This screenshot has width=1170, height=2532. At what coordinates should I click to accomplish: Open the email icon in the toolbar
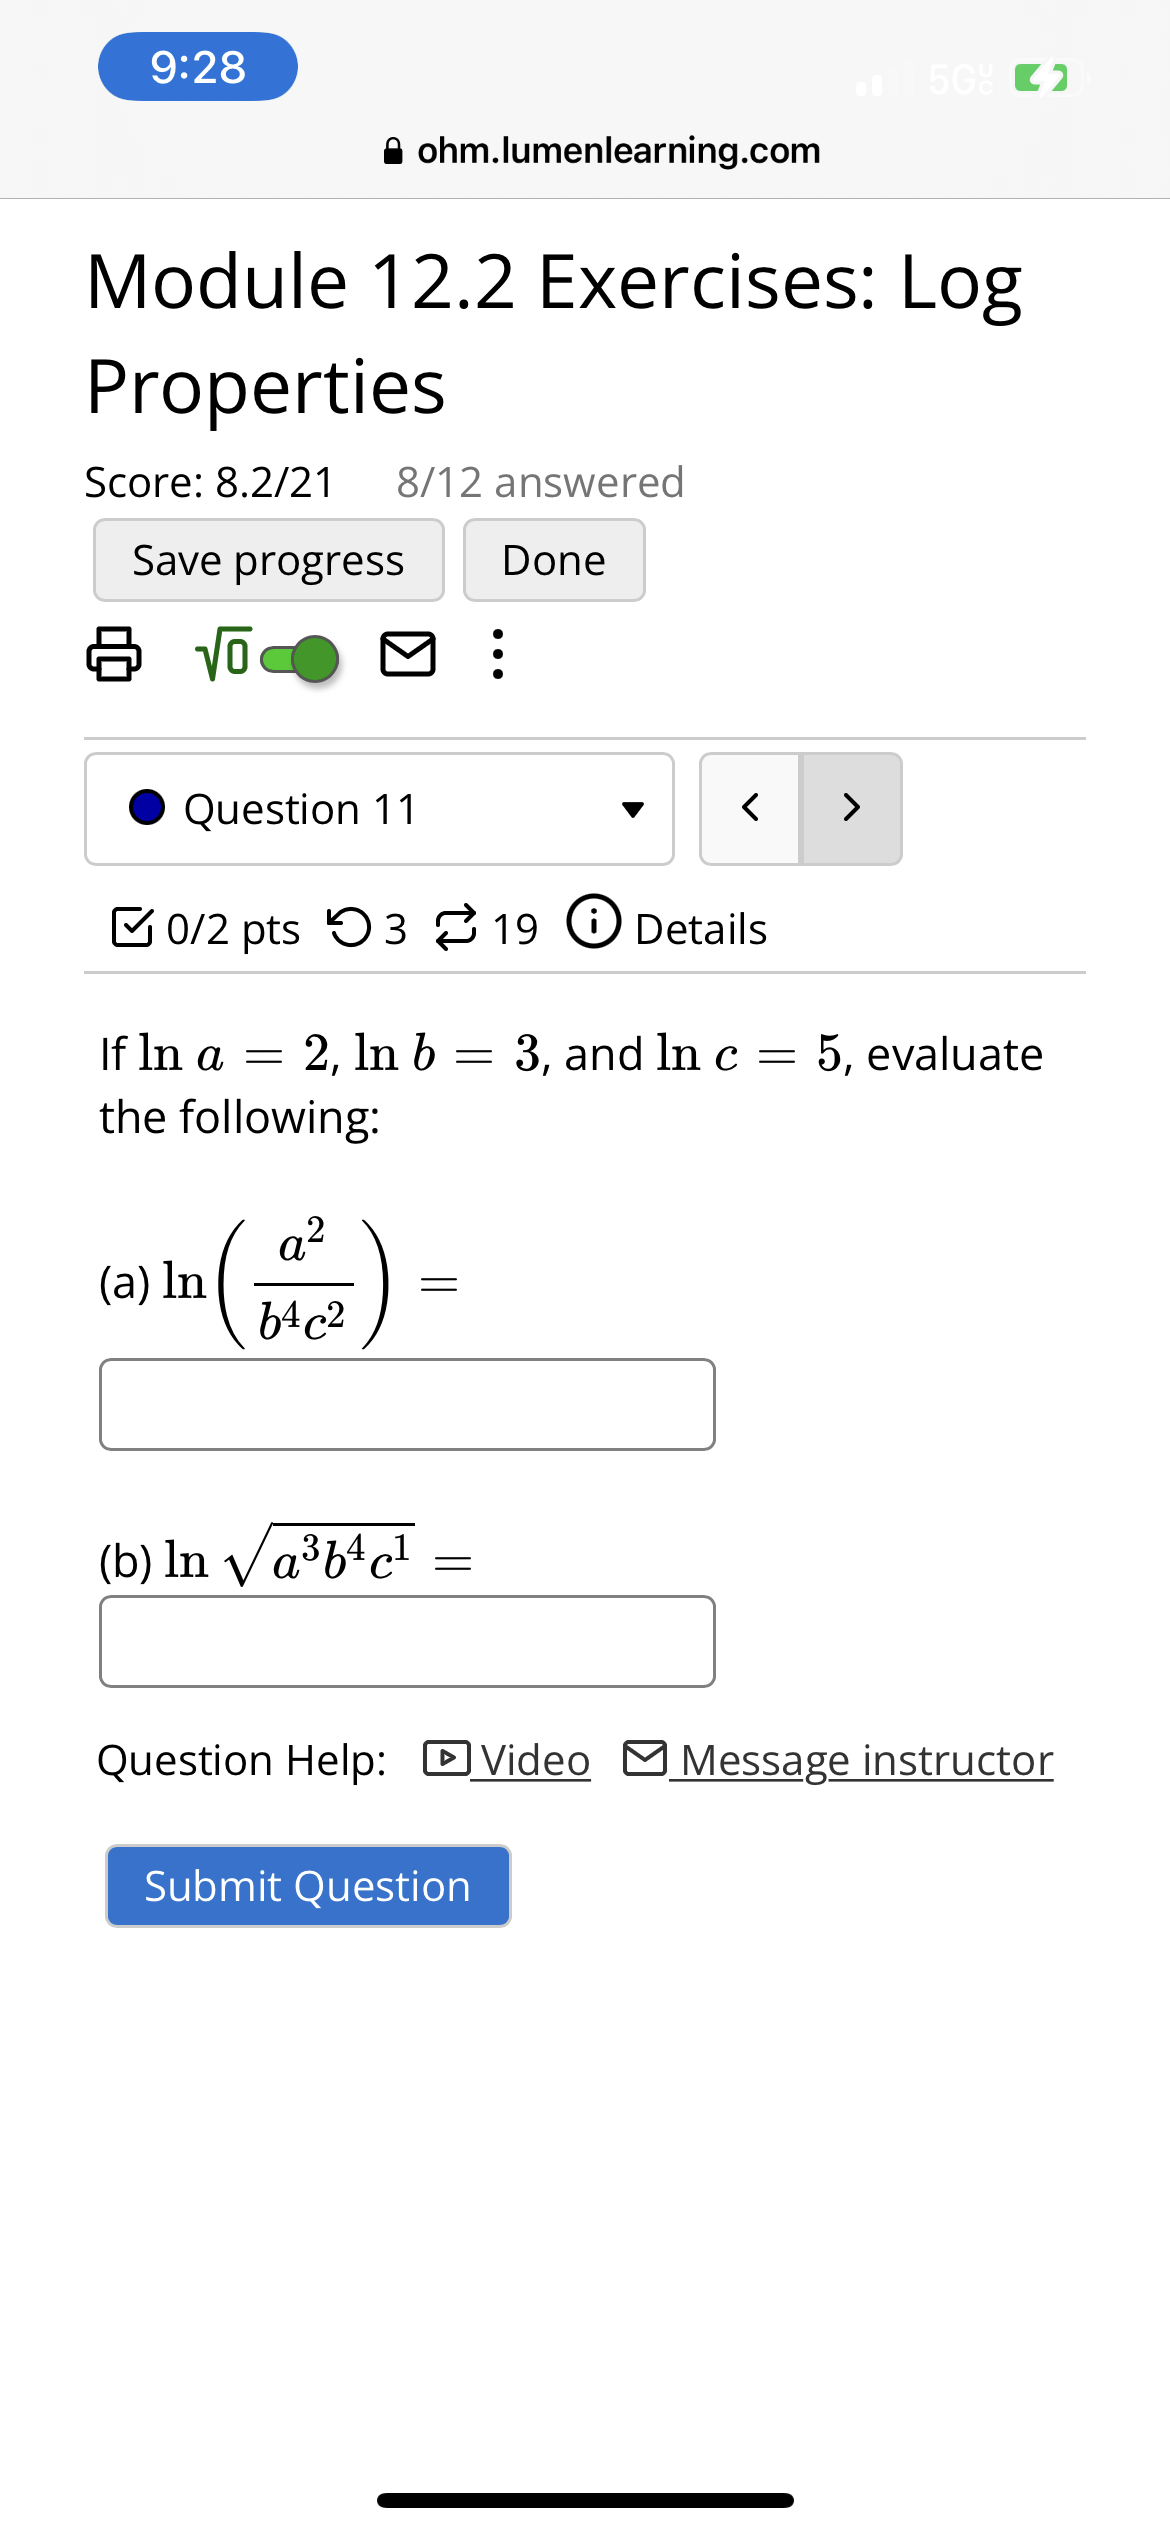click(x=406, y=656)
